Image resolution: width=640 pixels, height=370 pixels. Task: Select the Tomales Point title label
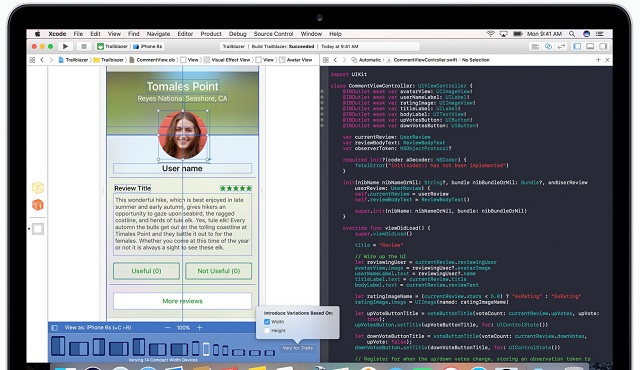pos(182,86)
